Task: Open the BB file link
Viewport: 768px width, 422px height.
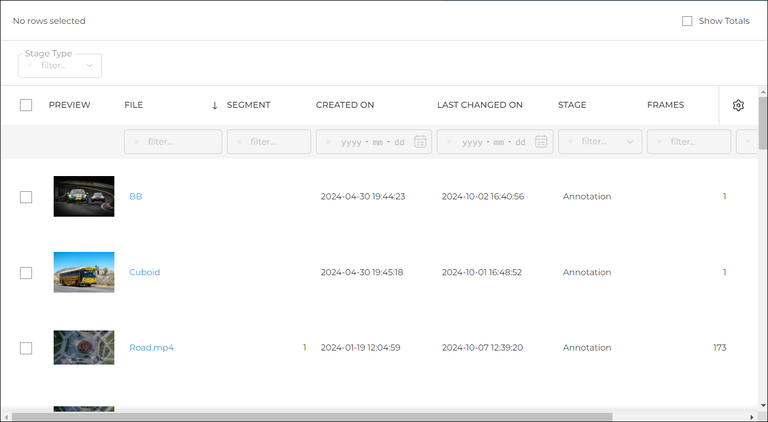Action: [136, 196]
